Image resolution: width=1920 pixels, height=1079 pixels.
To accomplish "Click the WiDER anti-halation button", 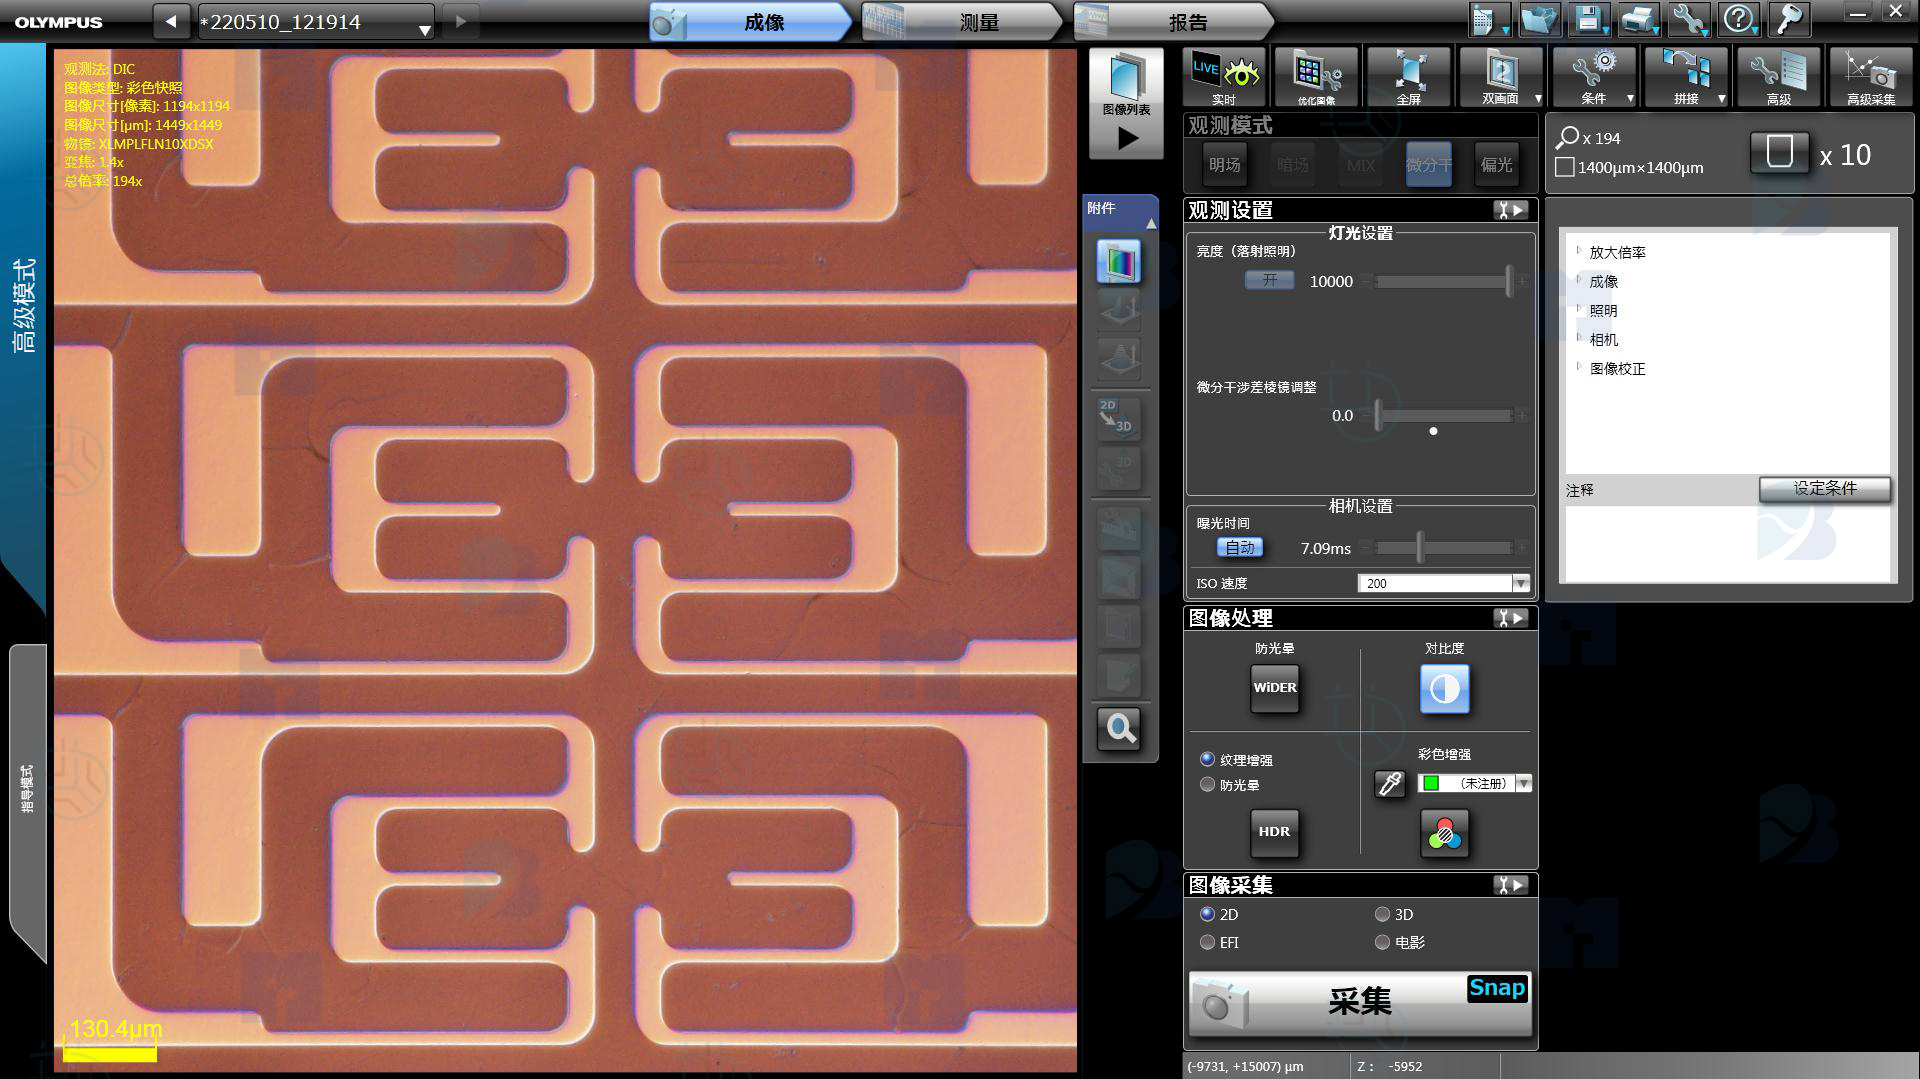I will (1274, 688).
